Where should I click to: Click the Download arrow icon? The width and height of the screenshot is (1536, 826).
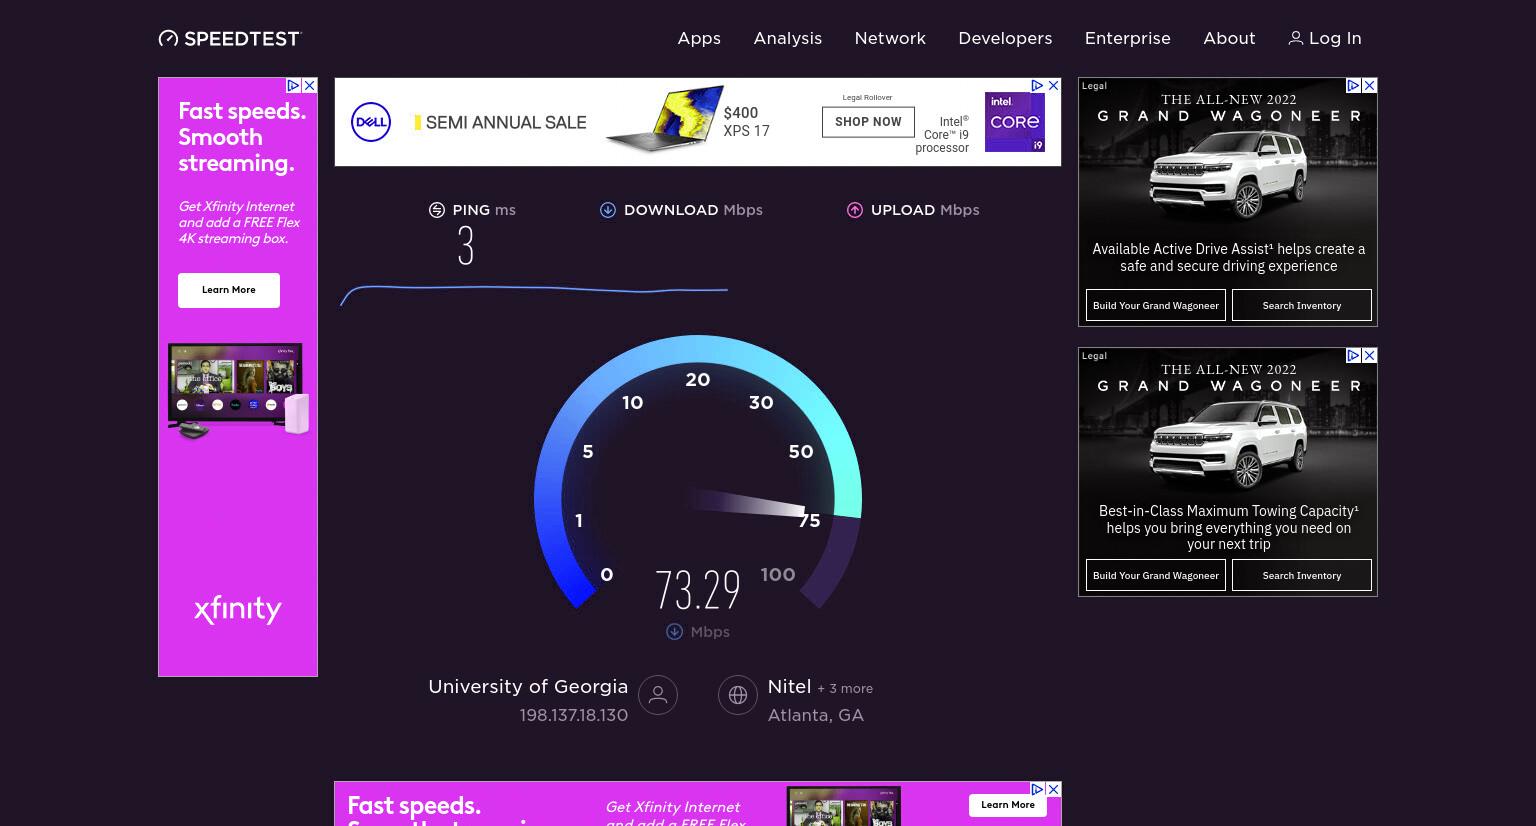[x=608, y=210]
